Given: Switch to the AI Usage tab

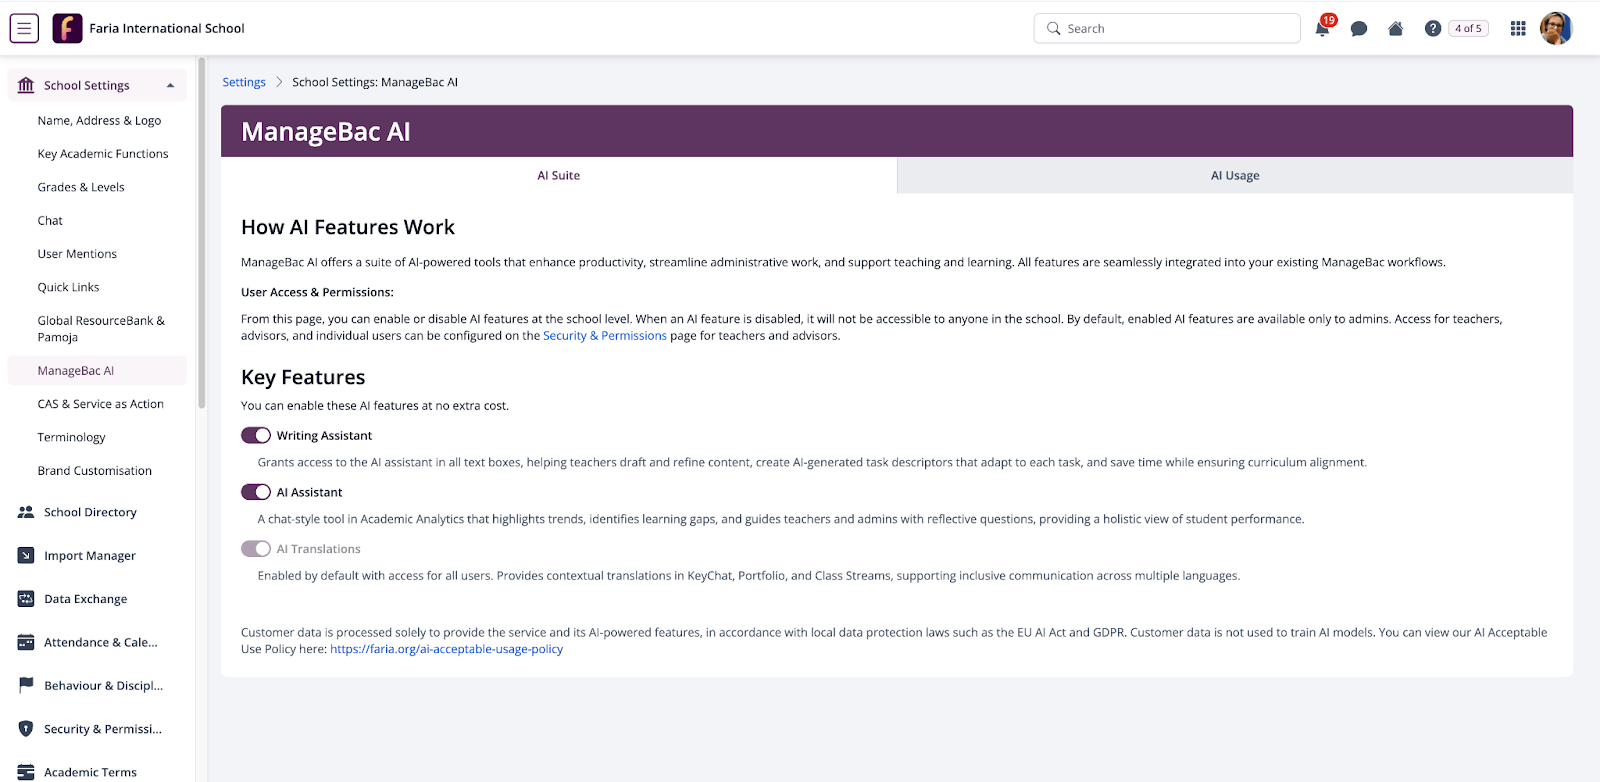Looking at the screenshot, I should (1235, 174).
